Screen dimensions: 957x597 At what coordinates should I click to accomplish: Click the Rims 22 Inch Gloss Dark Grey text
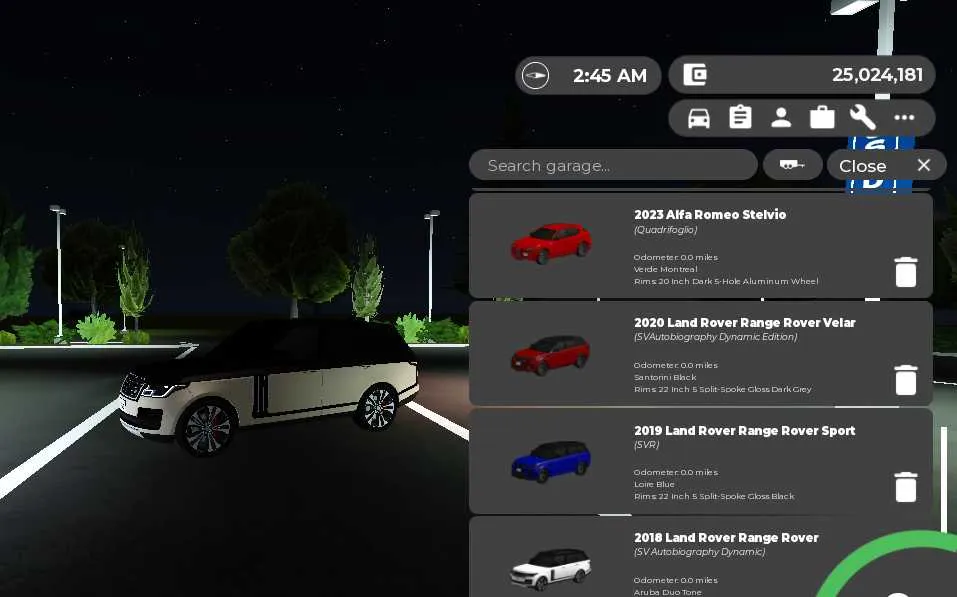pyautogui.click(x=723, y=389)
